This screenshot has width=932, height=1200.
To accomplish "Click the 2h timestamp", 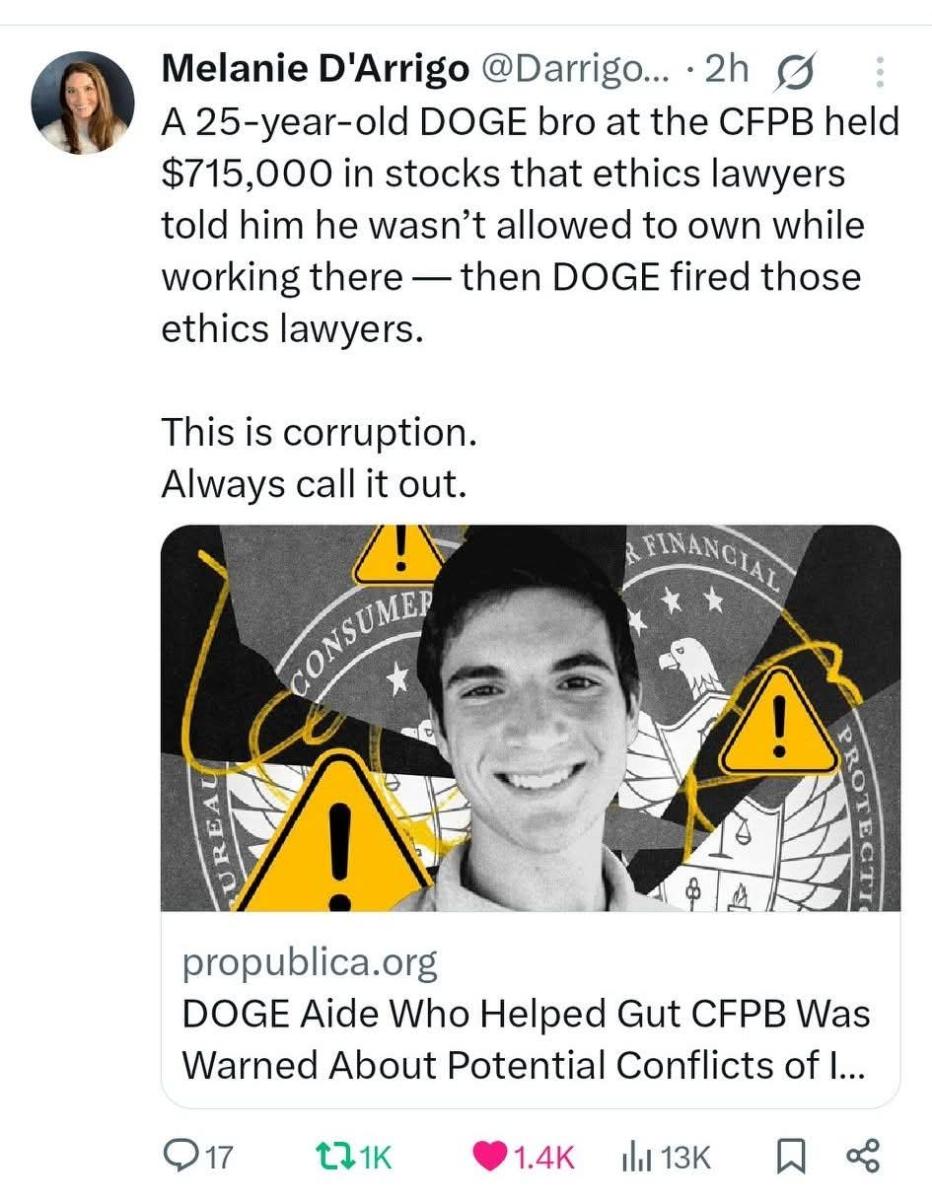I will coord(726,68).
